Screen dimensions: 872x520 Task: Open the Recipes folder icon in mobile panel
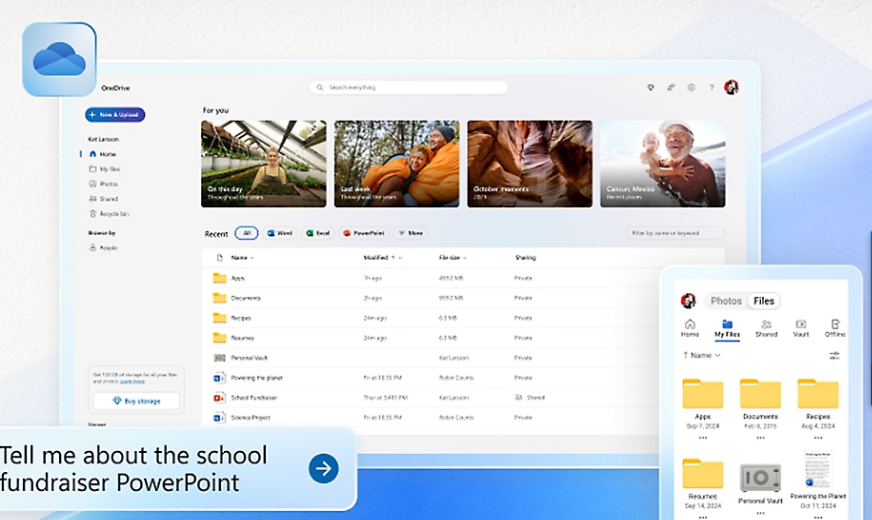coord(818,394)
